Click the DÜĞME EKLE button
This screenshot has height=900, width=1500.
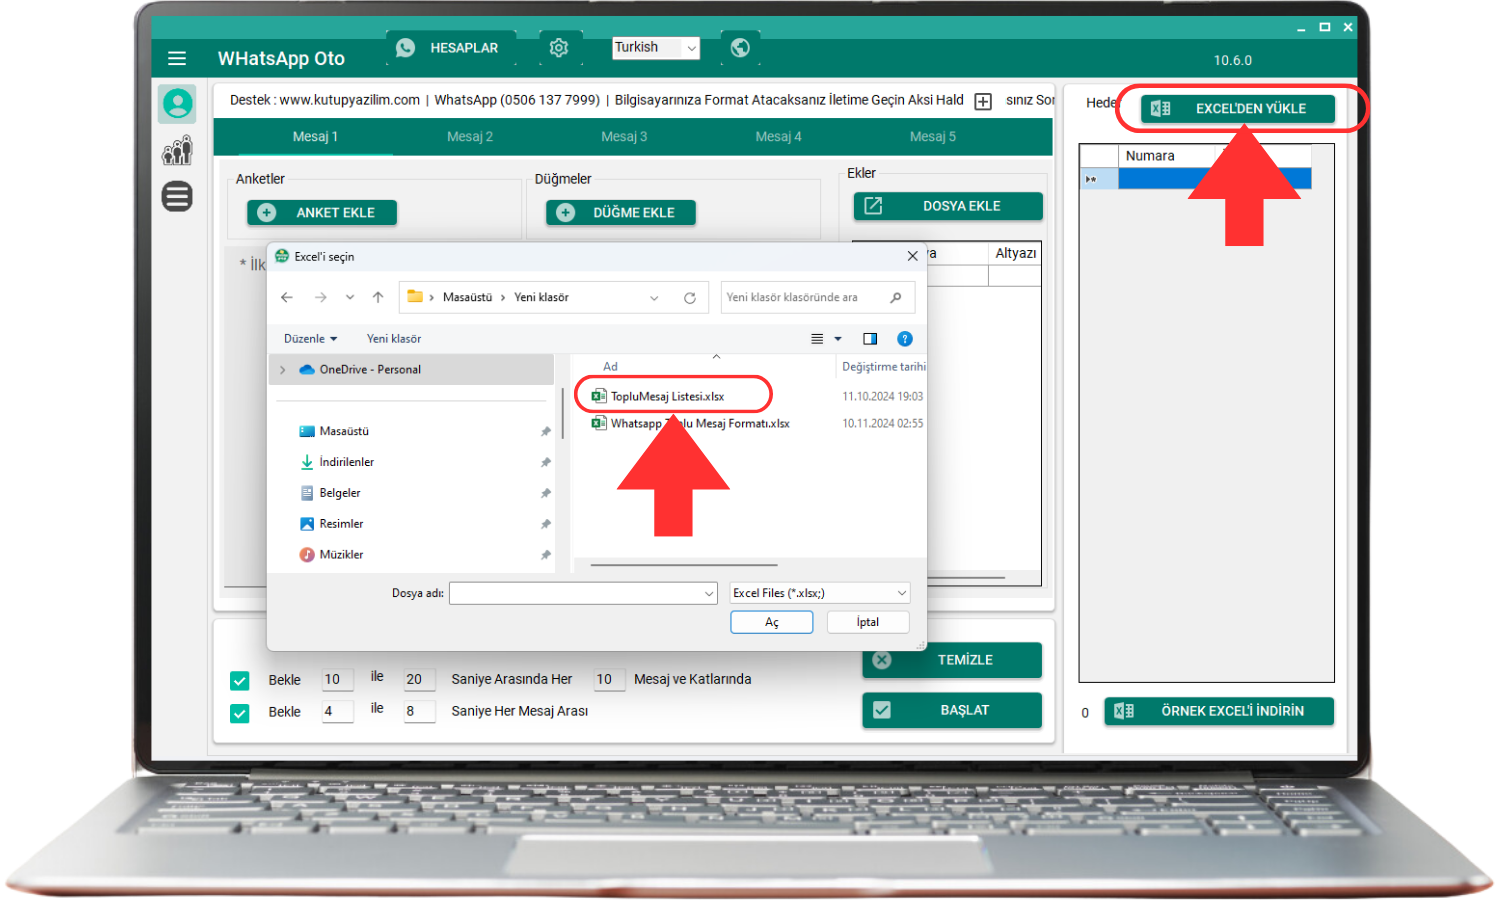point(621,212)
